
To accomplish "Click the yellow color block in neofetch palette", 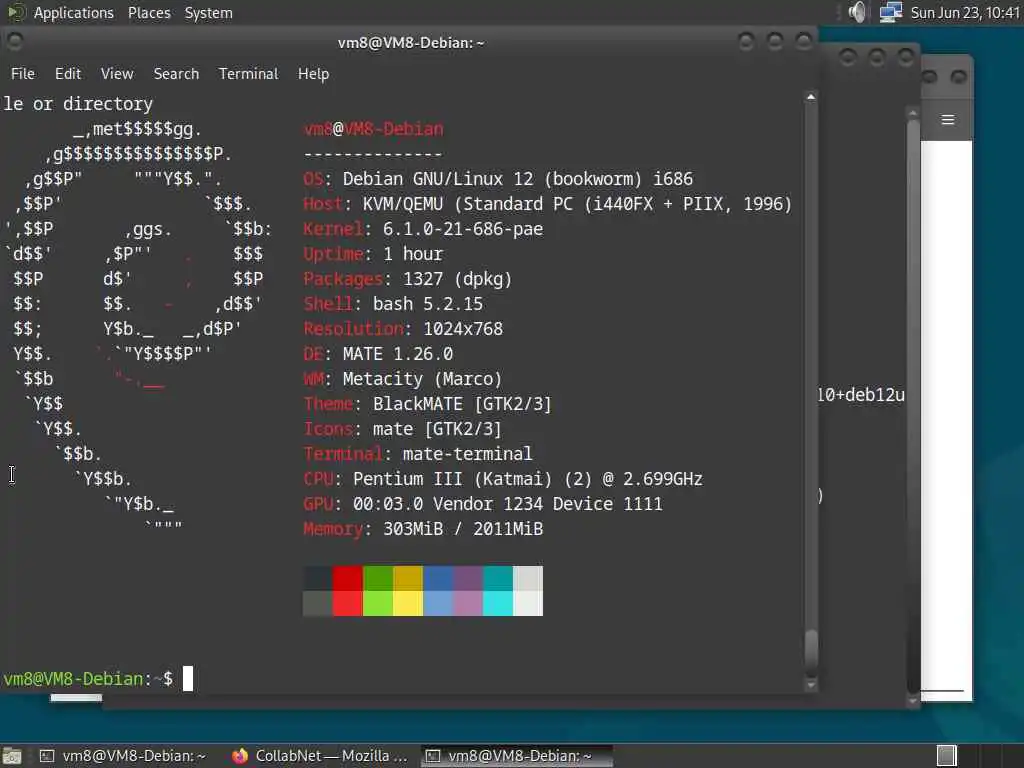I will [x=408, y=591].
